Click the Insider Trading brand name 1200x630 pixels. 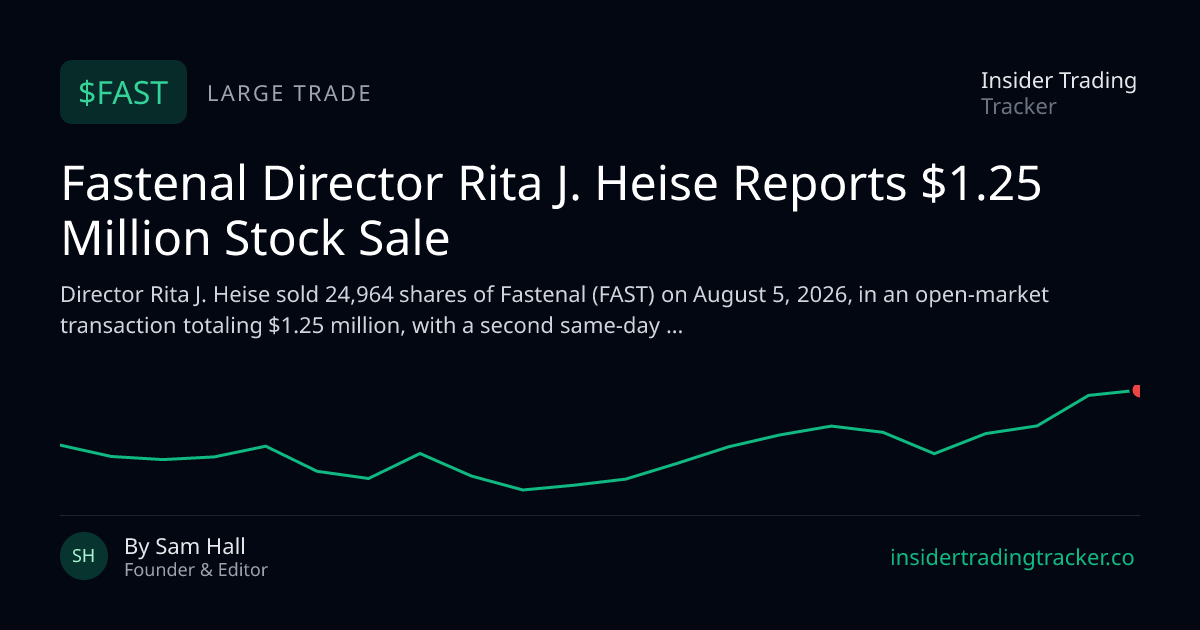(1058, 81)
